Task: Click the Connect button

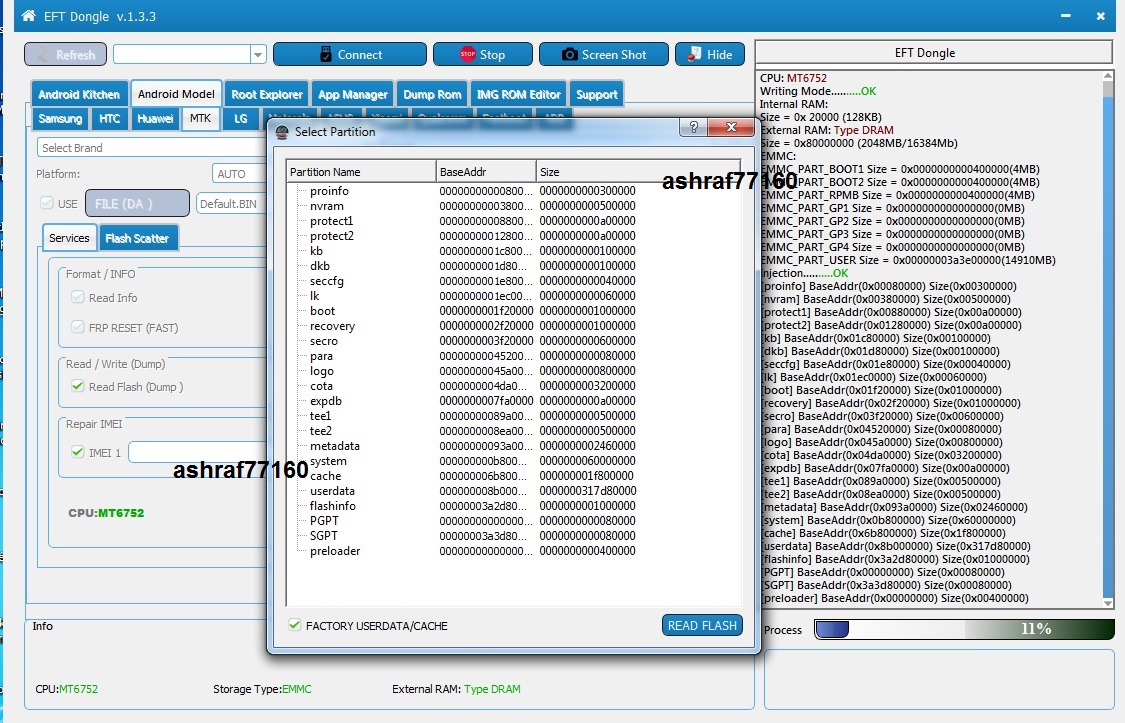Action: 350,55
